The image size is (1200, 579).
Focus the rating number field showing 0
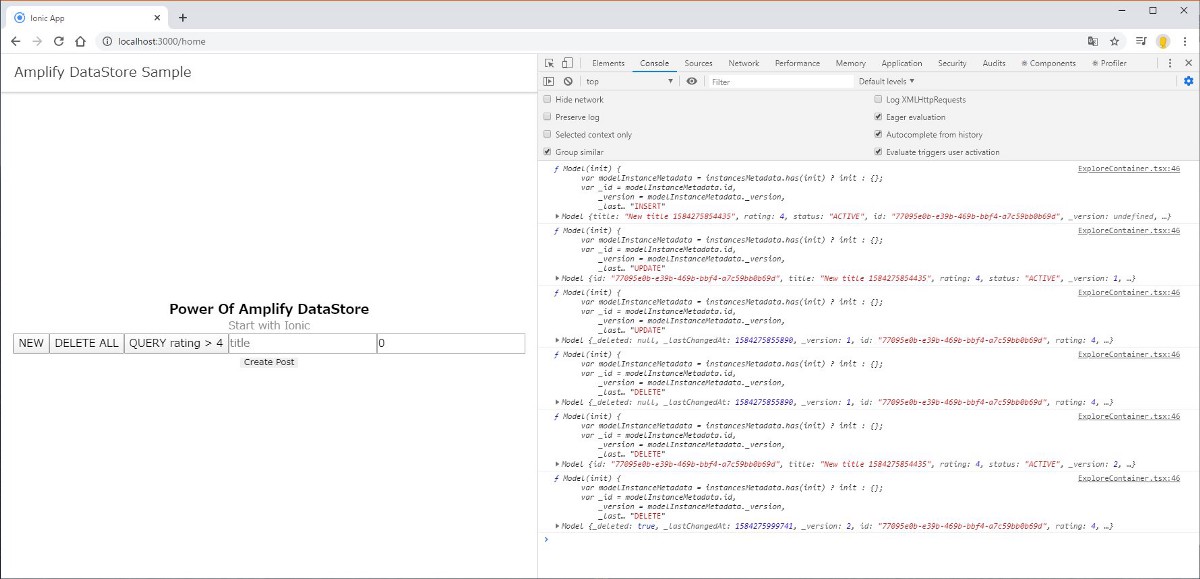[451, 343]
